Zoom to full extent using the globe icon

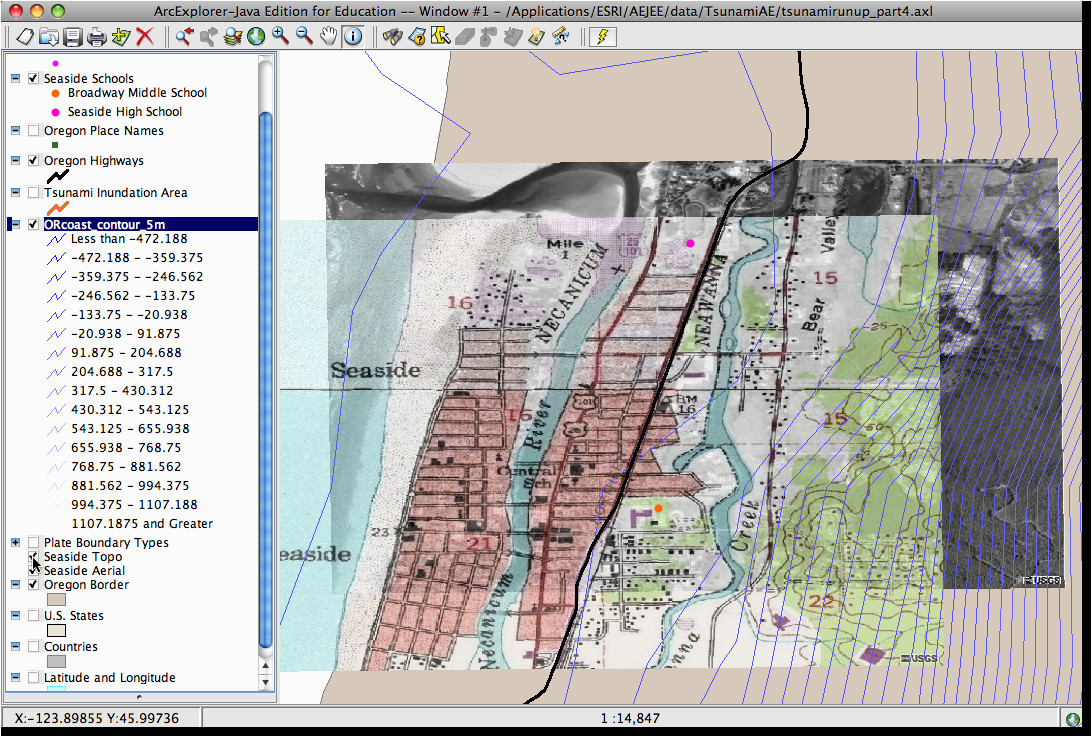pyautogui.click(x=256, y=36)
